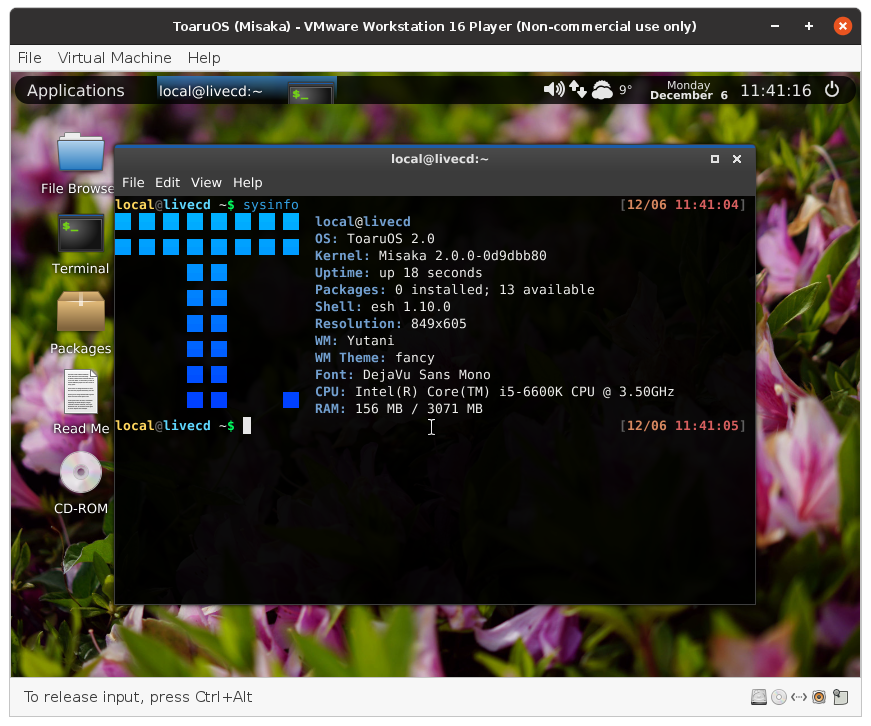
Task: Click the 'Resolution: 849x605' line
Action: pyautogui.click(x=391, y=323)
